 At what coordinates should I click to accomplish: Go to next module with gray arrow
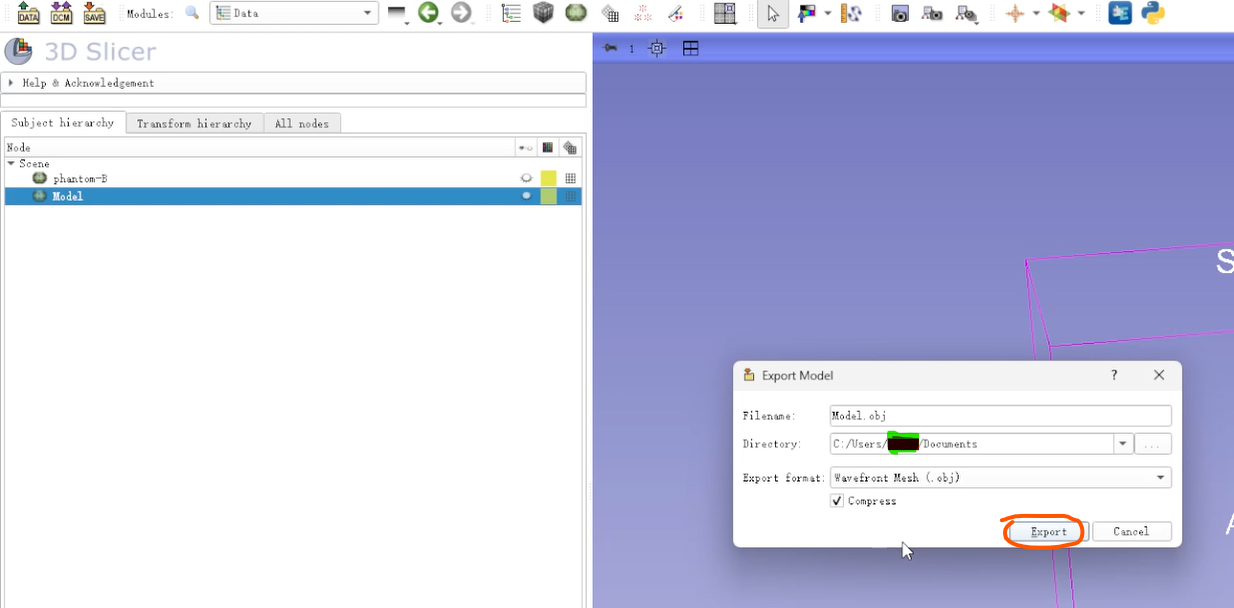point(461,13)
